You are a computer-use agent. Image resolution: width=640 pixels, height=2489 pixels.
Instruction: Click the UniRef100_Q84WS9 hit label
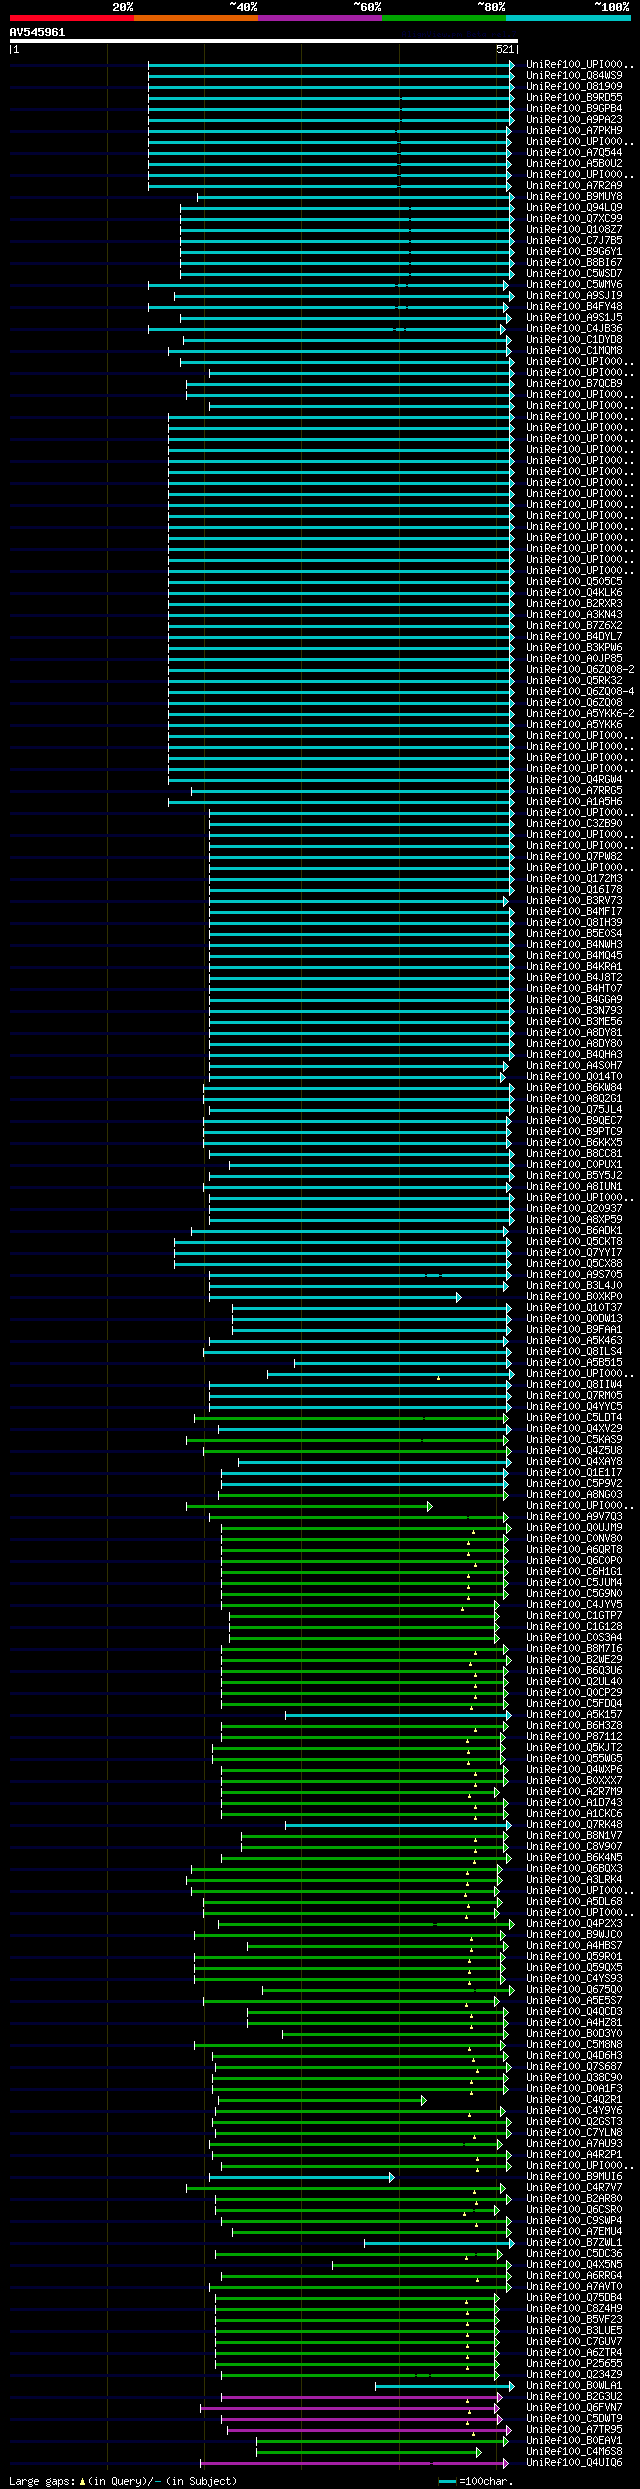point(574,75)
